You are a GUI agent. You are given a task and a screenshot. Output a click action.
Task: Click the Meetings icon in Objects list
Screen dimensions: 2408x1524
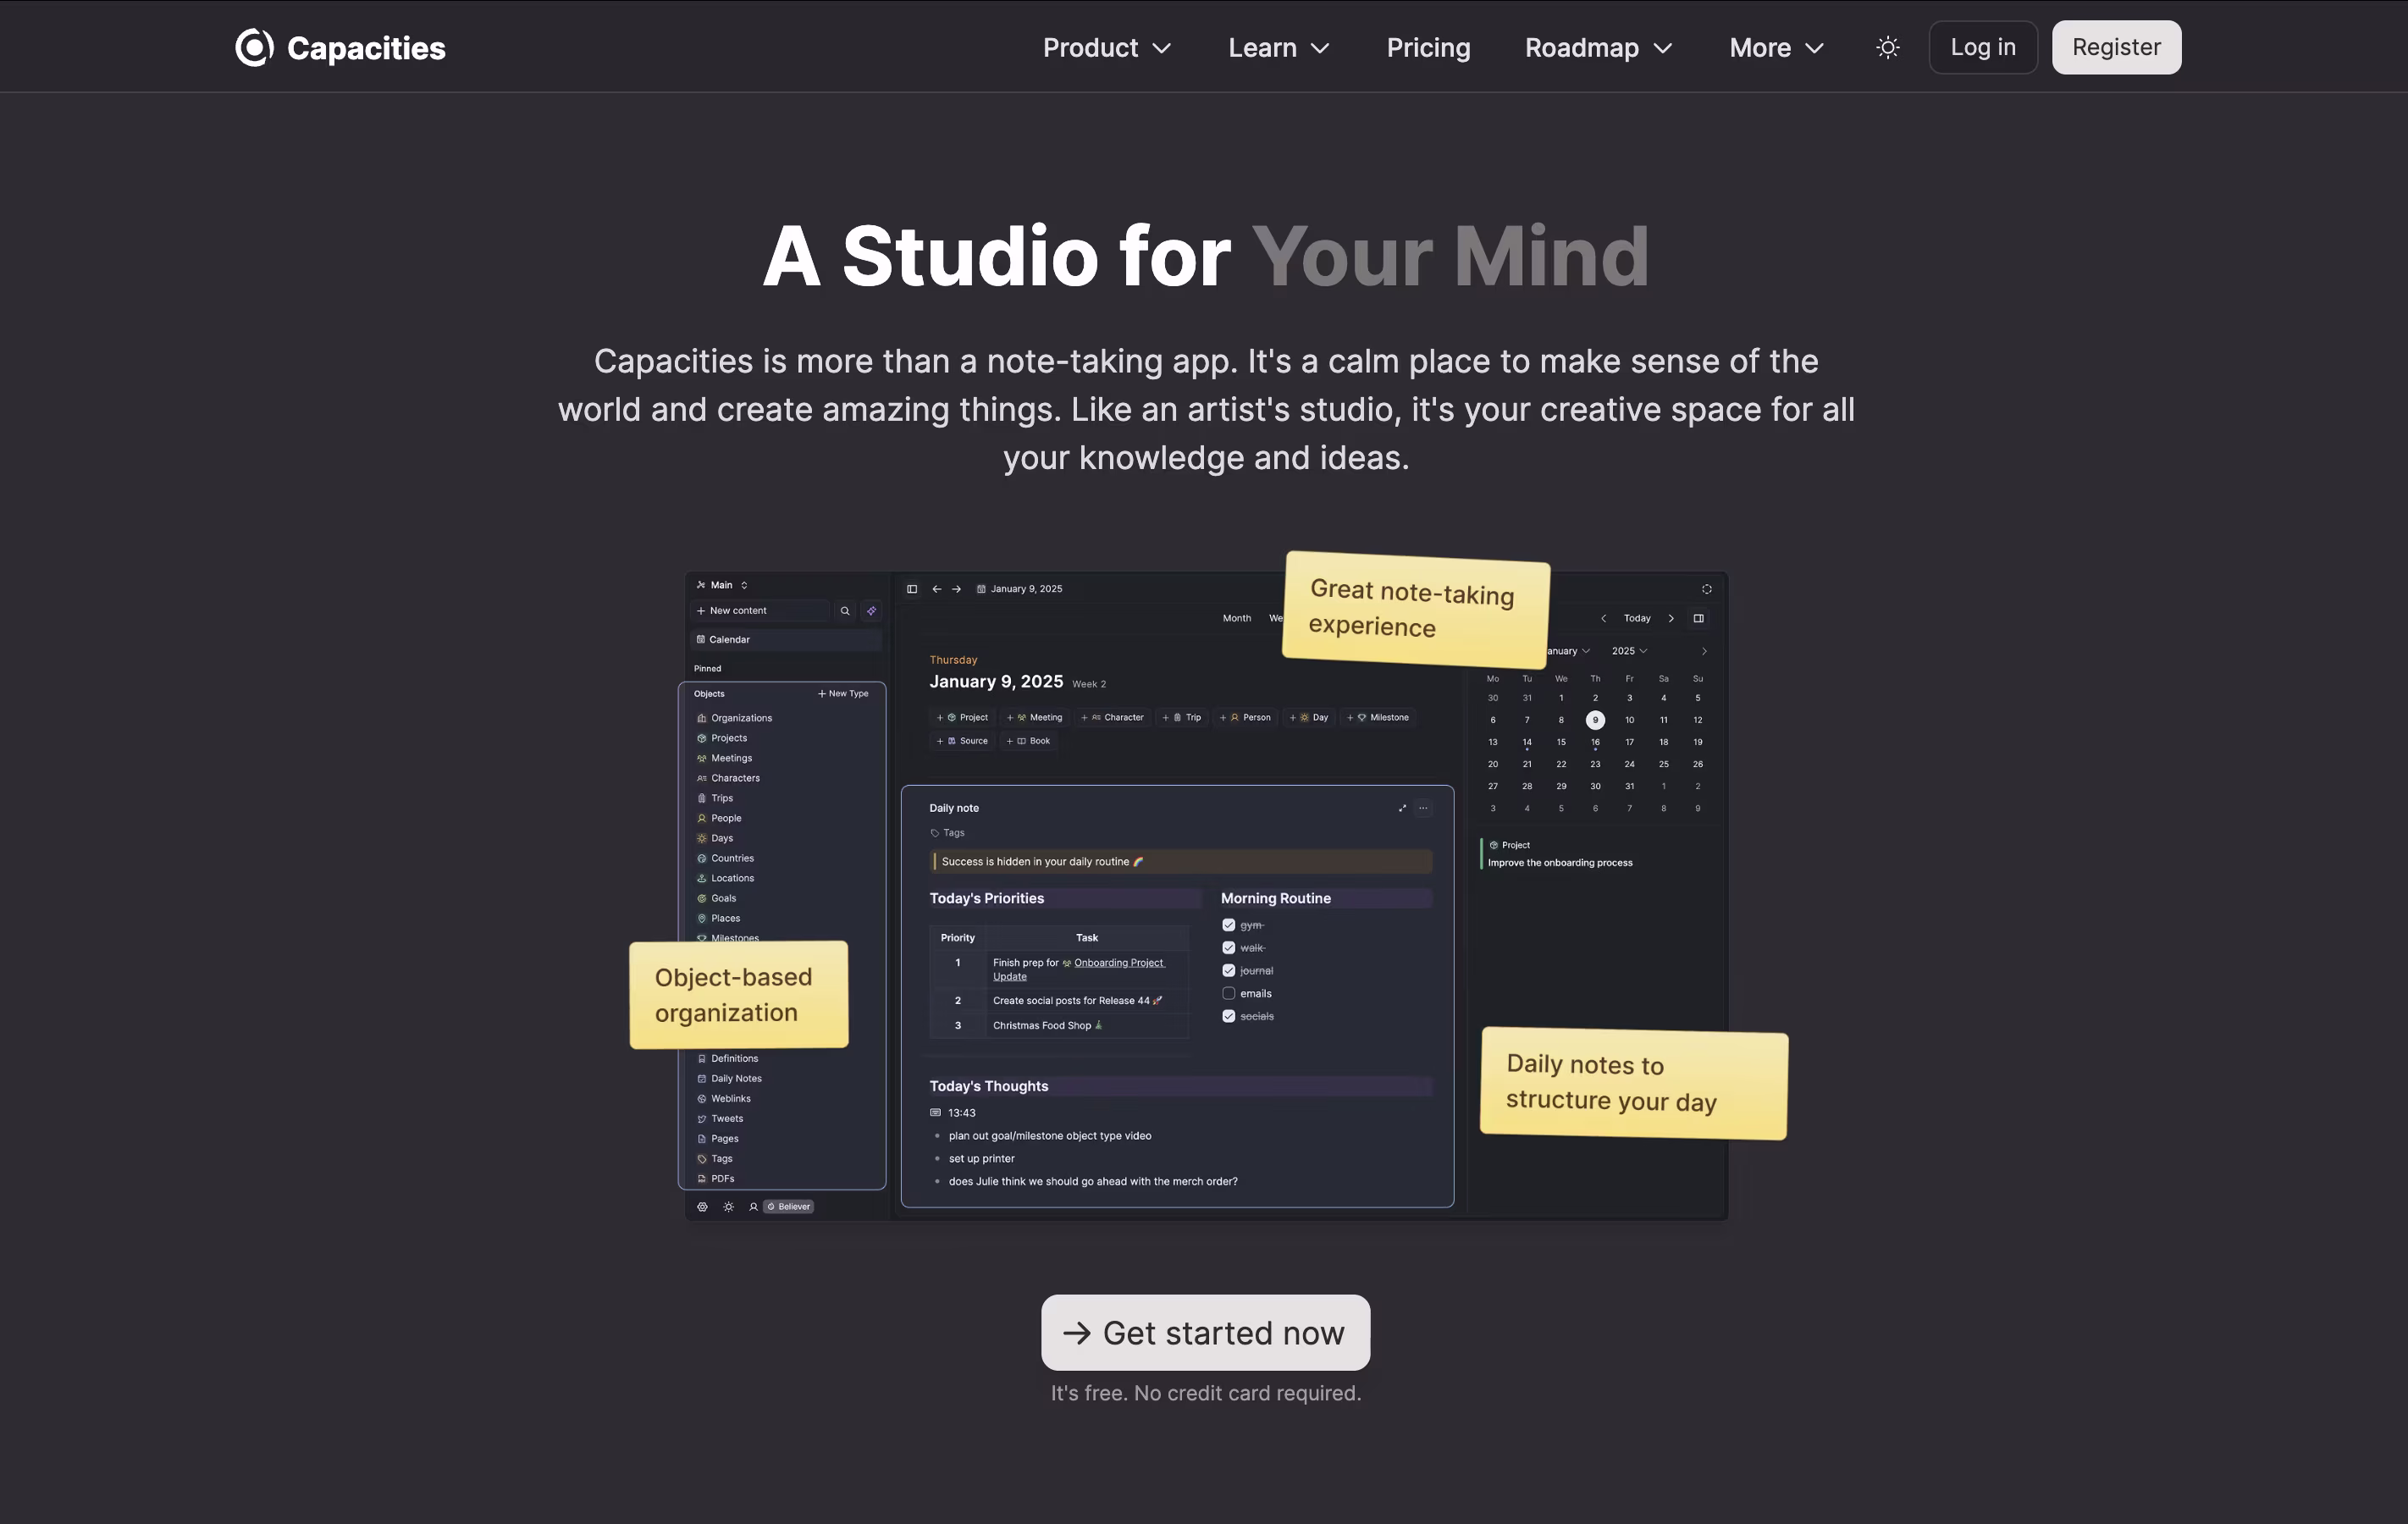(702, 758)
